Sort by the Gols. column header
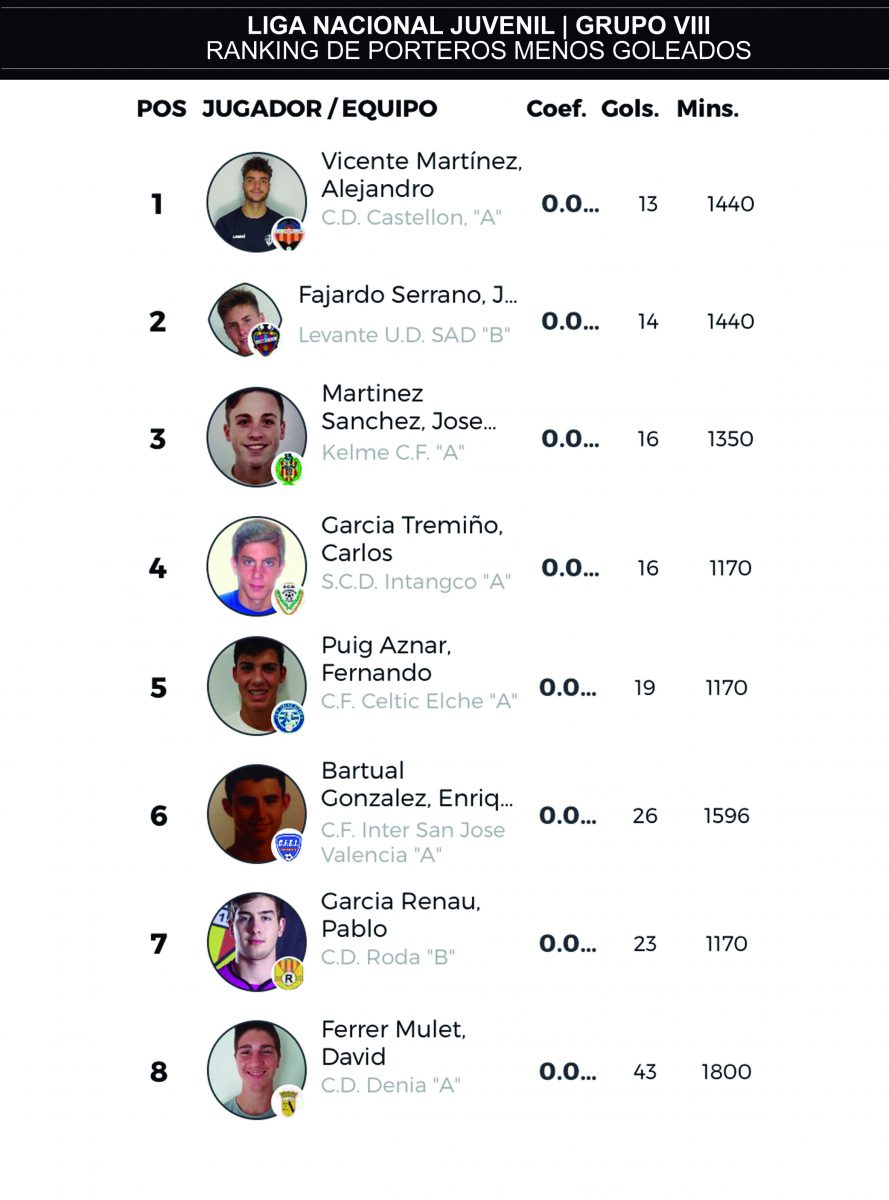The height and width of the screenshot is (1200, 889). pos(630,110)
